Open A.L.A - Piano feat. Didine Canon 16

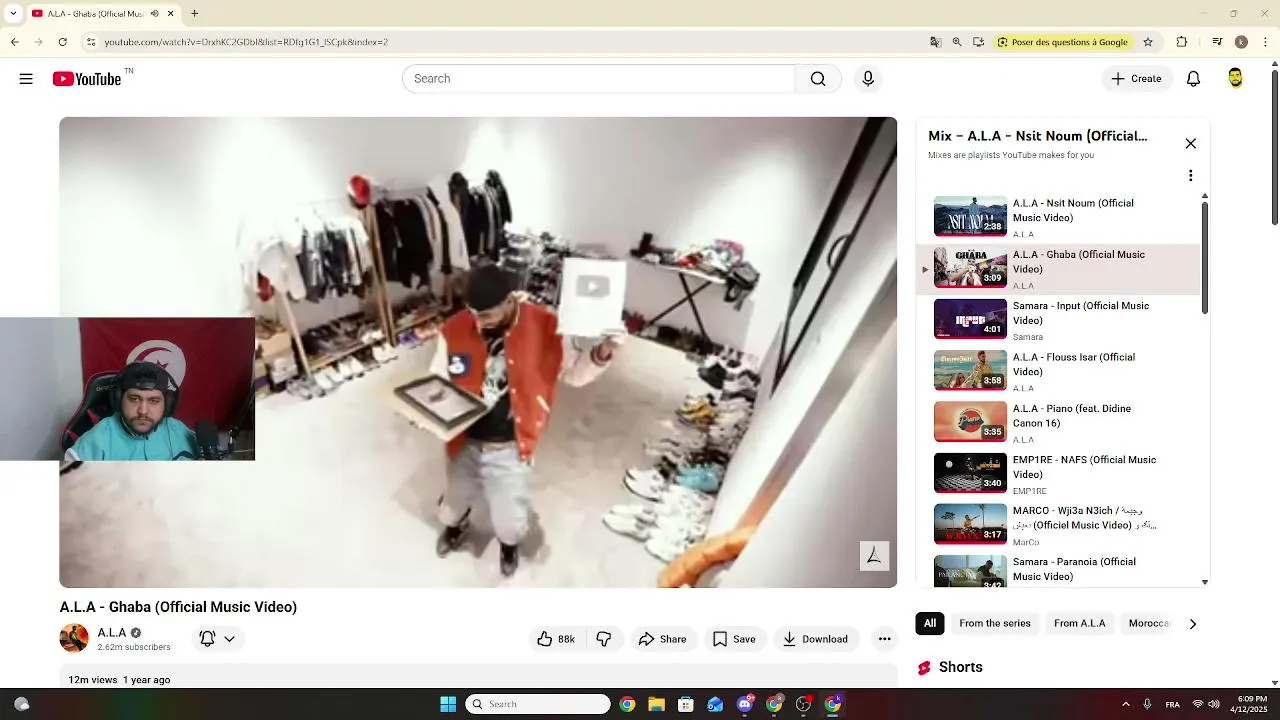click(1058, 423)
